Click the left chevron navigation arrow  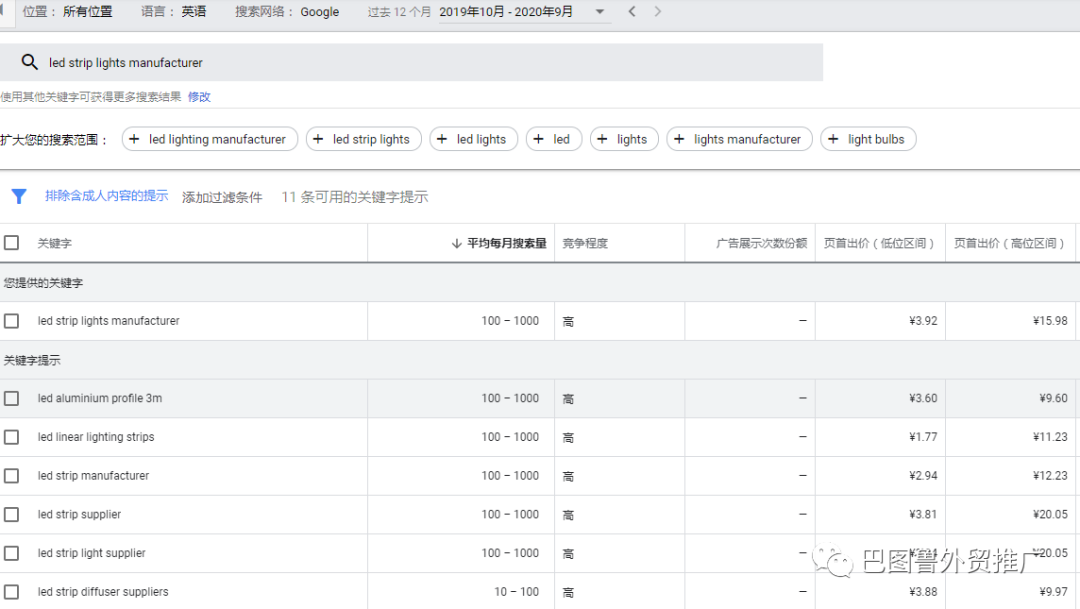click(x=631, y=12)
